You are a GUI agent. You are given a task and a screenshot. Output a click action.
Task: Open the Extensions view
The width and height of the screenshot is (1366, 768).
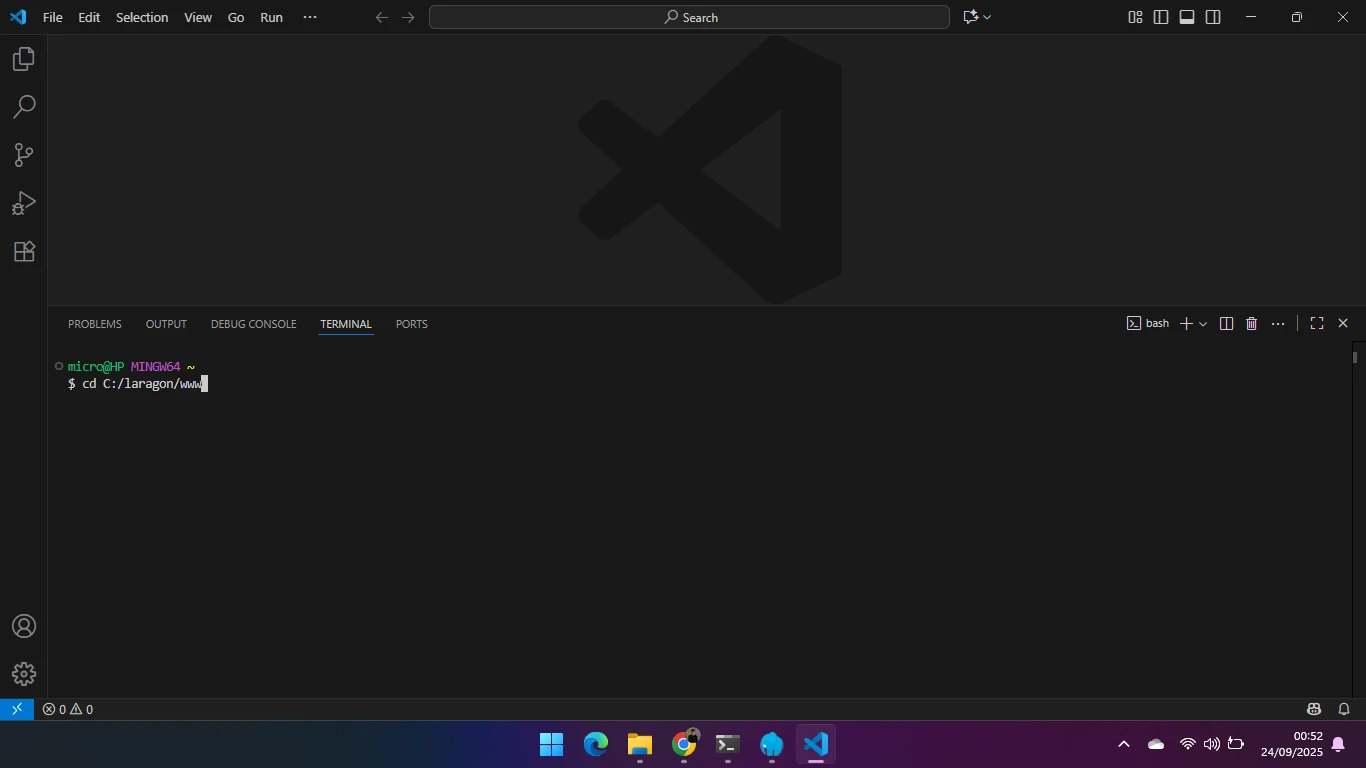[x=24, y=251]
